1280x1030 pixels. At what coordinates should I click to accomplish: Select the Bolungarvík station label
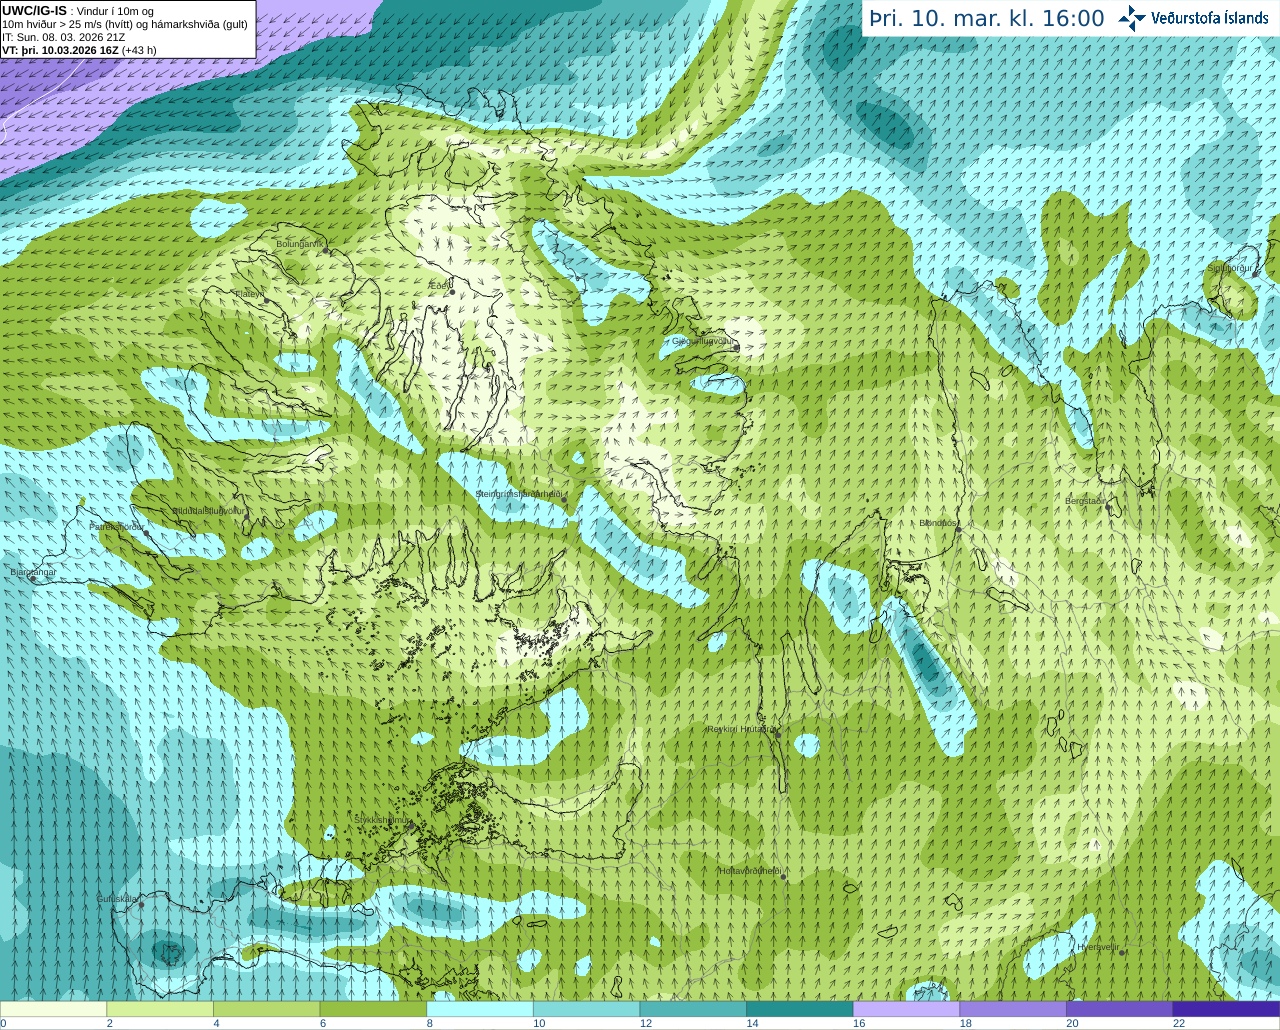coord(300,244)
